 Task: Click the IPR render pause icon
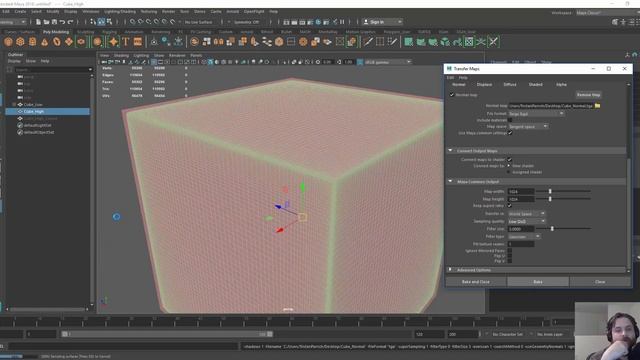[x=342, y=22]
